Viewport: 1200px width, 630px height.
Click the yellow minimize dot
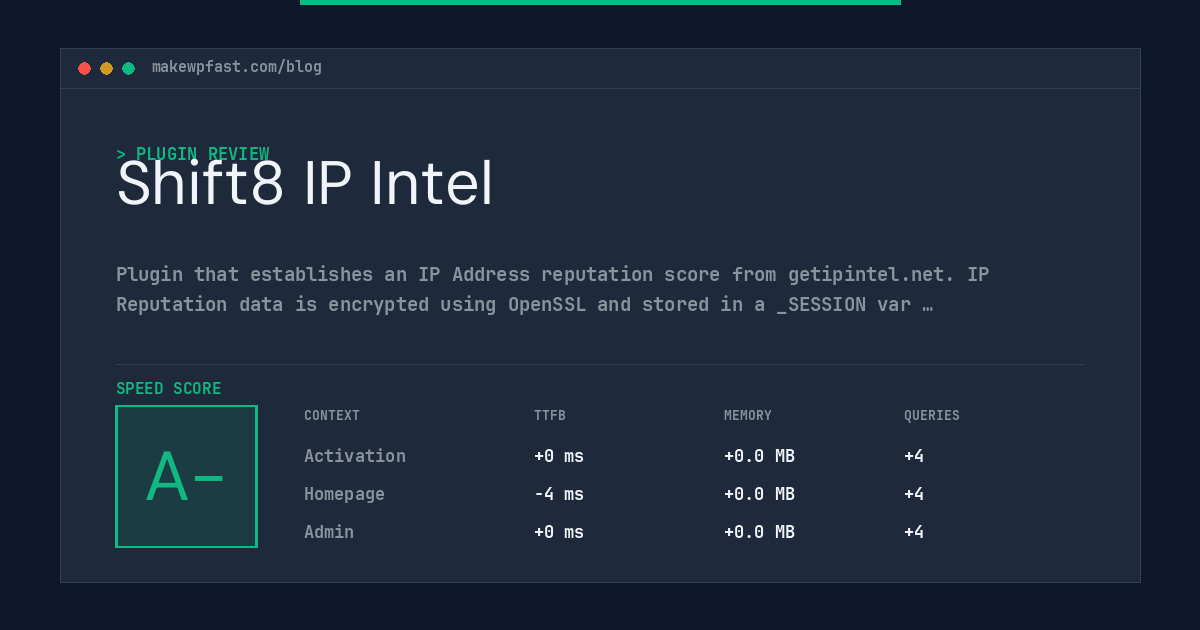[x=106, y=68]
